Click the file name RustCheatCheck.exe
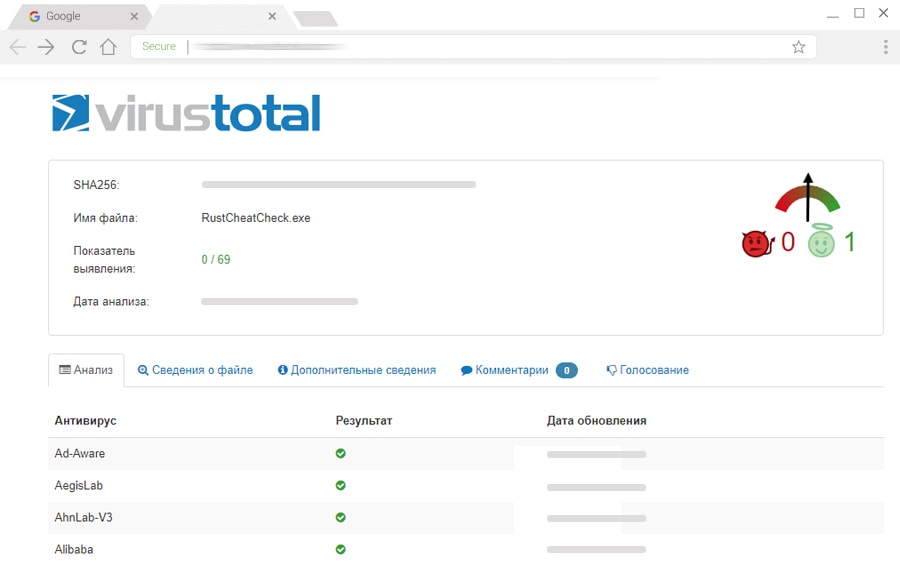This screenshot has width=900, height=562. [x=256, y=218]
